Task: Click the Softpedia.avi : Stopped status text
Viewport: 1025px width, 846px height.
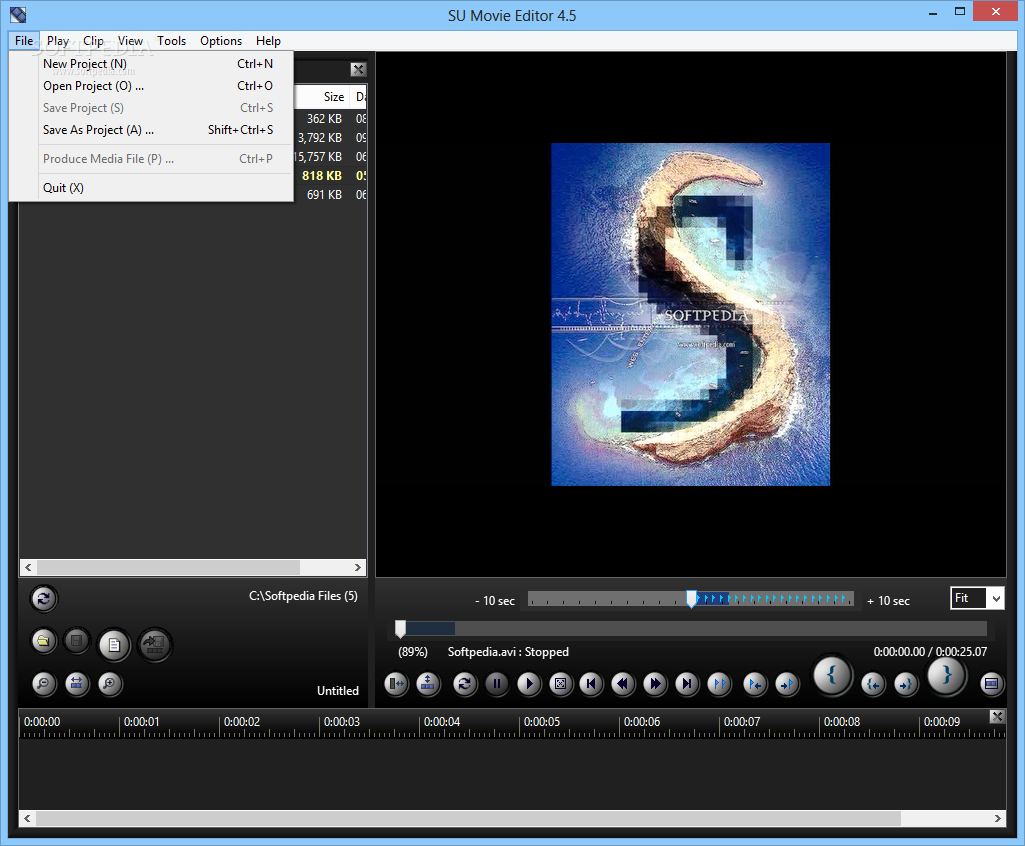Action: click(x=508, y=652)
